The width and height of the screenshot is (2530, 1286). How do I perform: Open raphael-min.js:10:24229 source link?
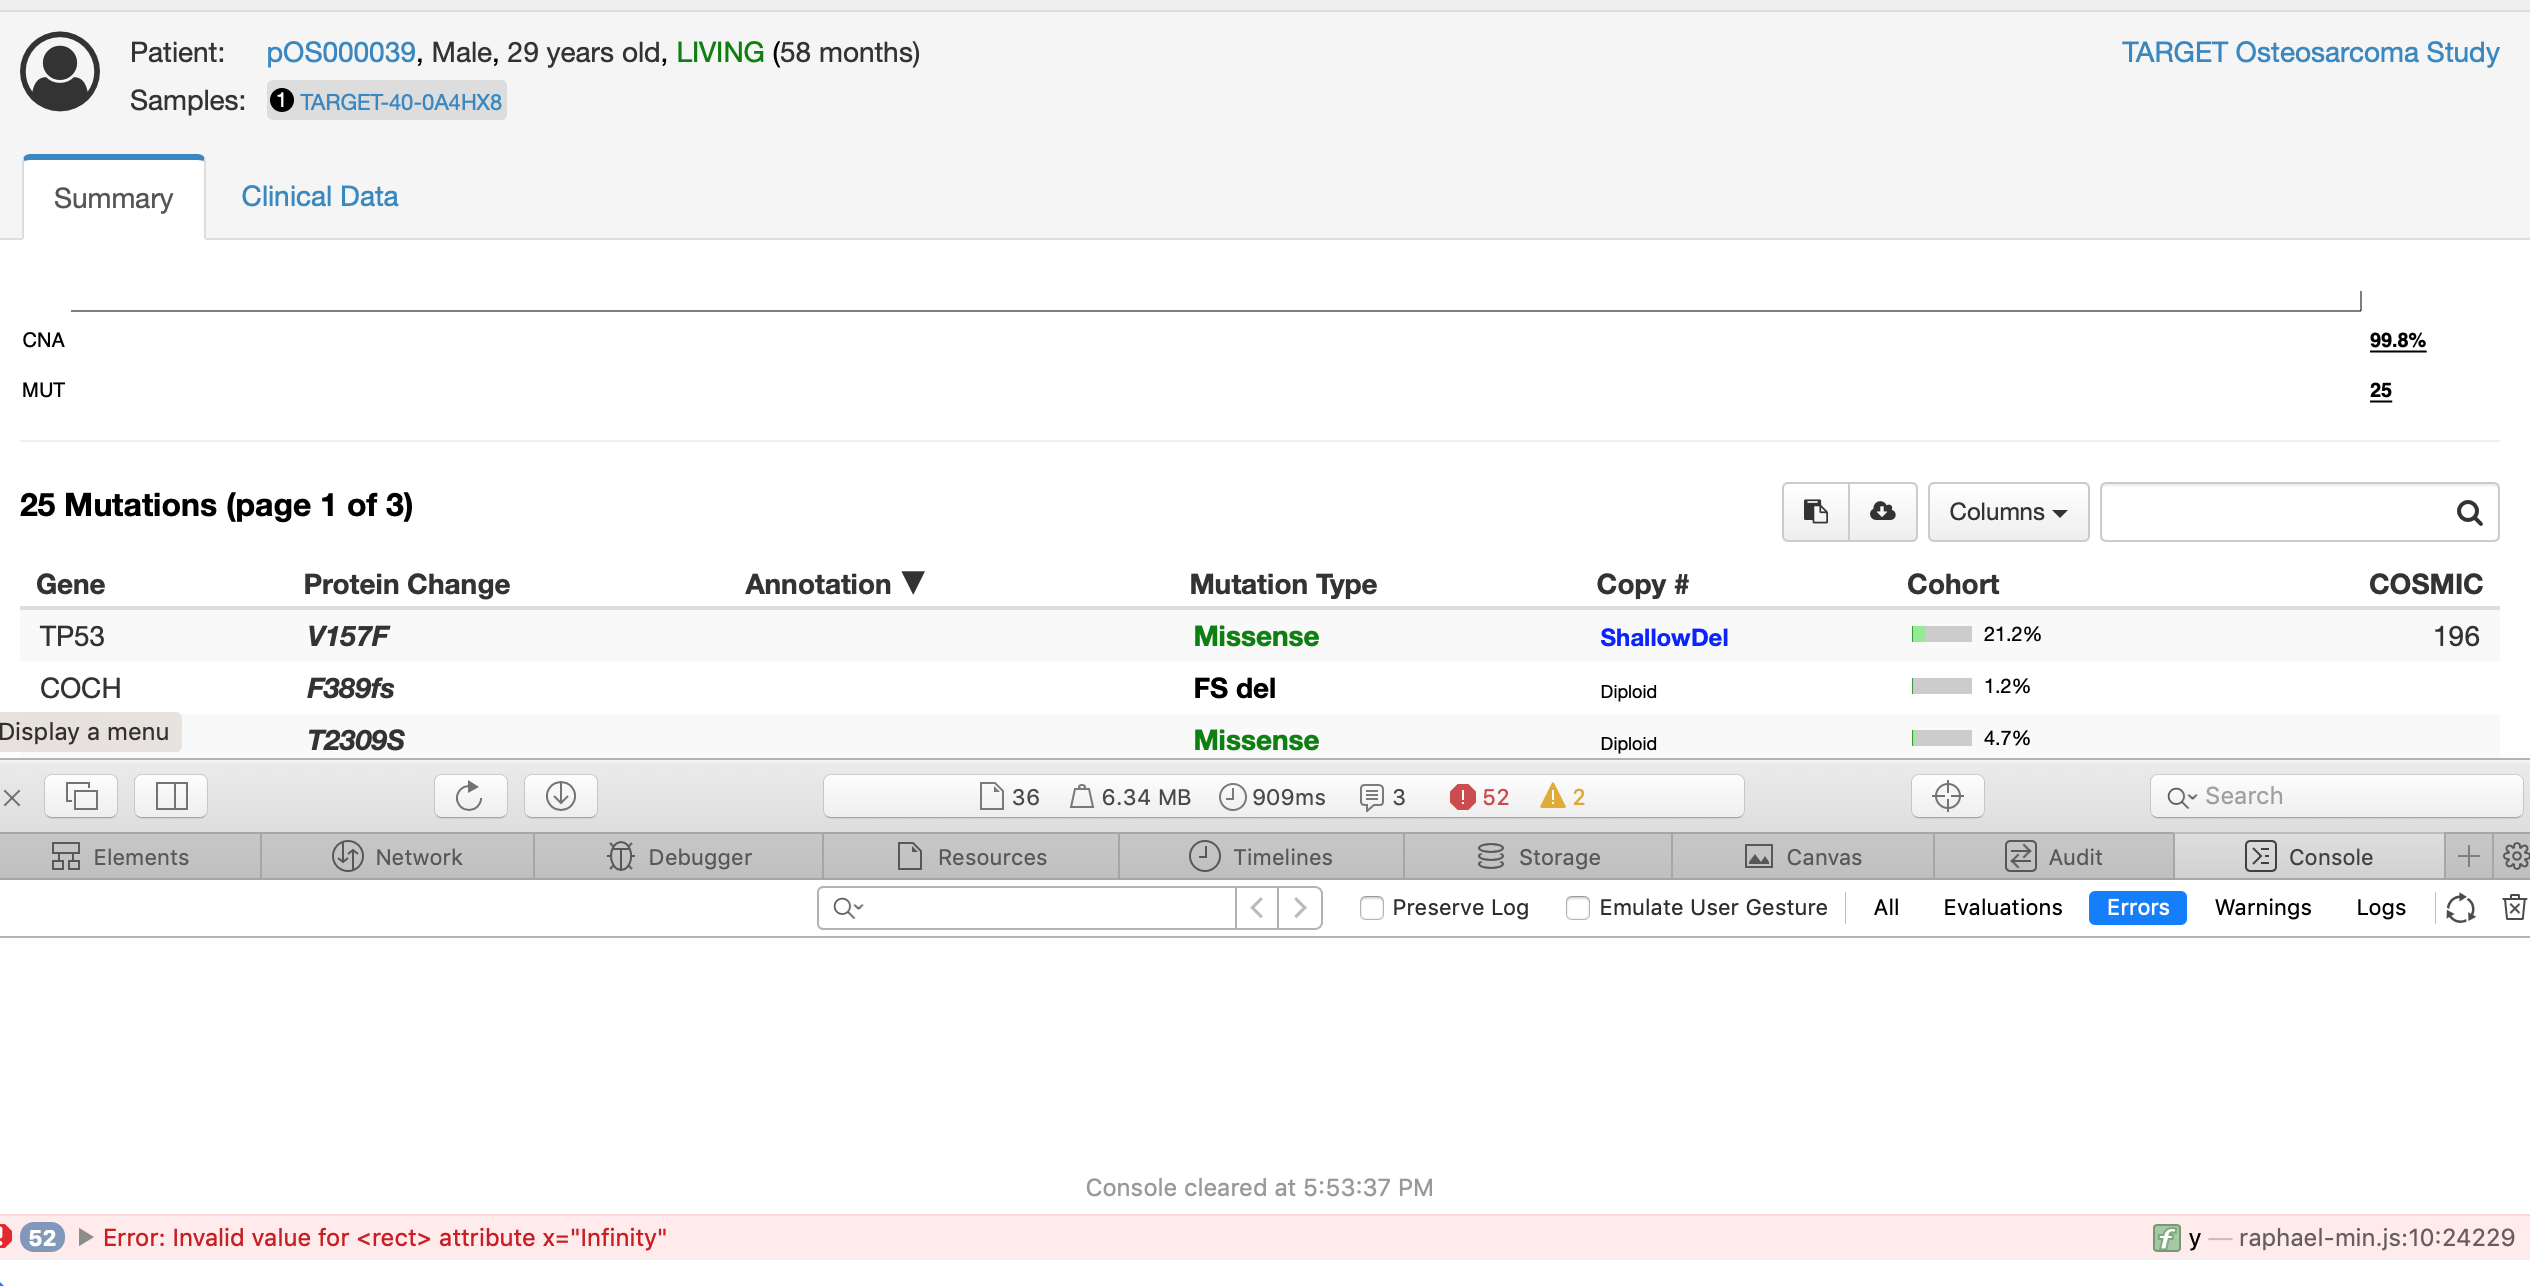(x=2376, y=1238)
